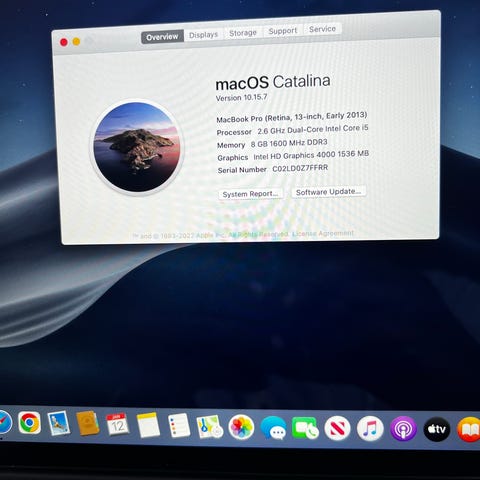Screen dimensions: 480x480
Task: Open the Photos app icon
Action: [x=241, y=427]
